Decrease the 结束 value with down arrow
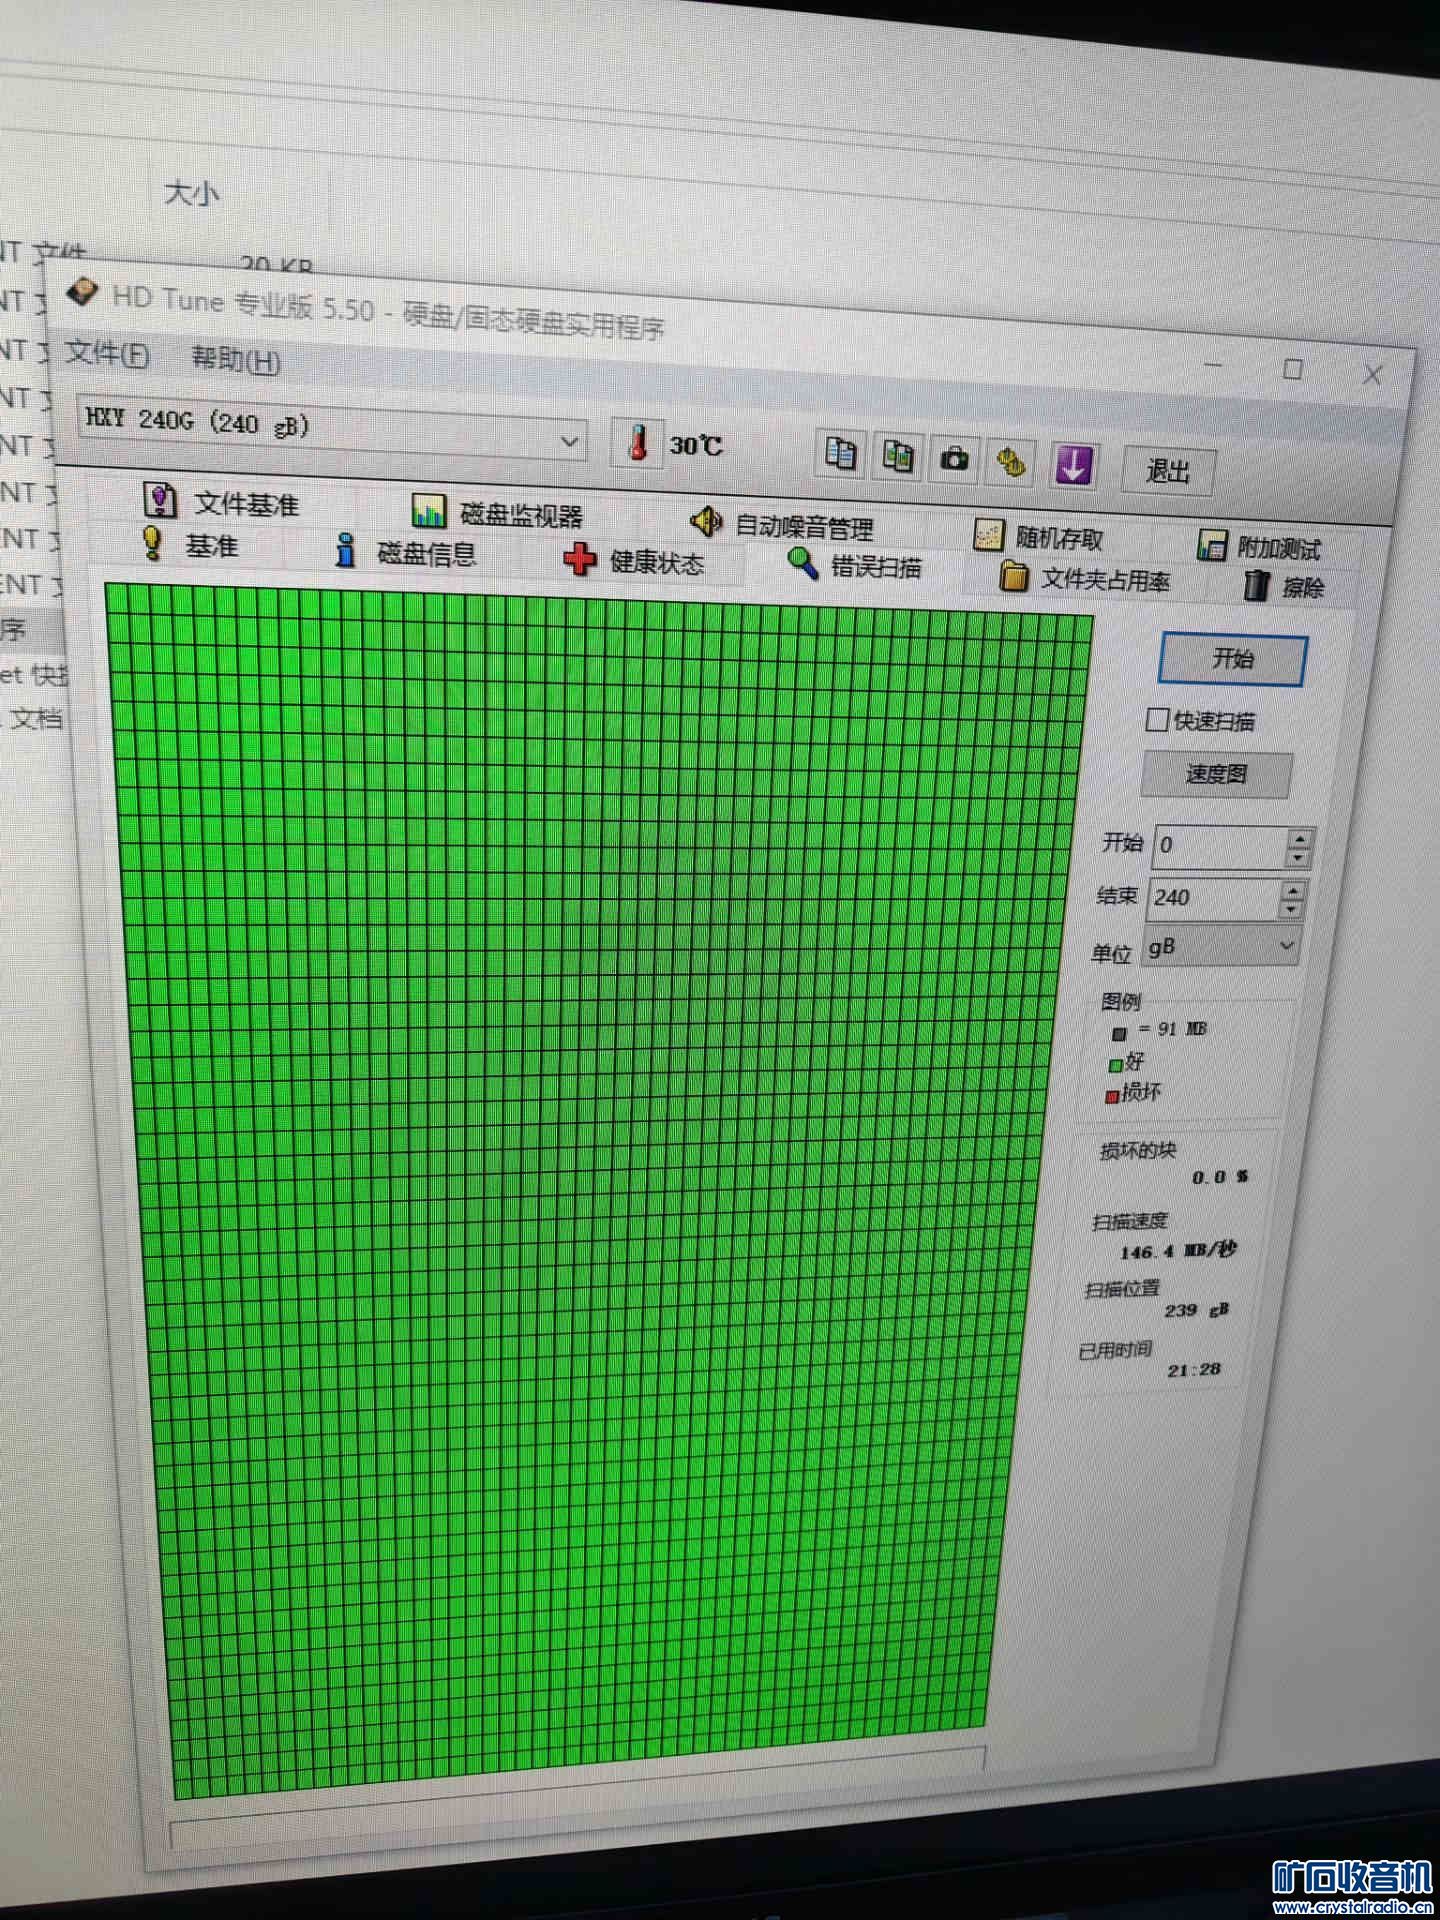The height and width of the screenshot is (1920, 1440). (1292, 909)
